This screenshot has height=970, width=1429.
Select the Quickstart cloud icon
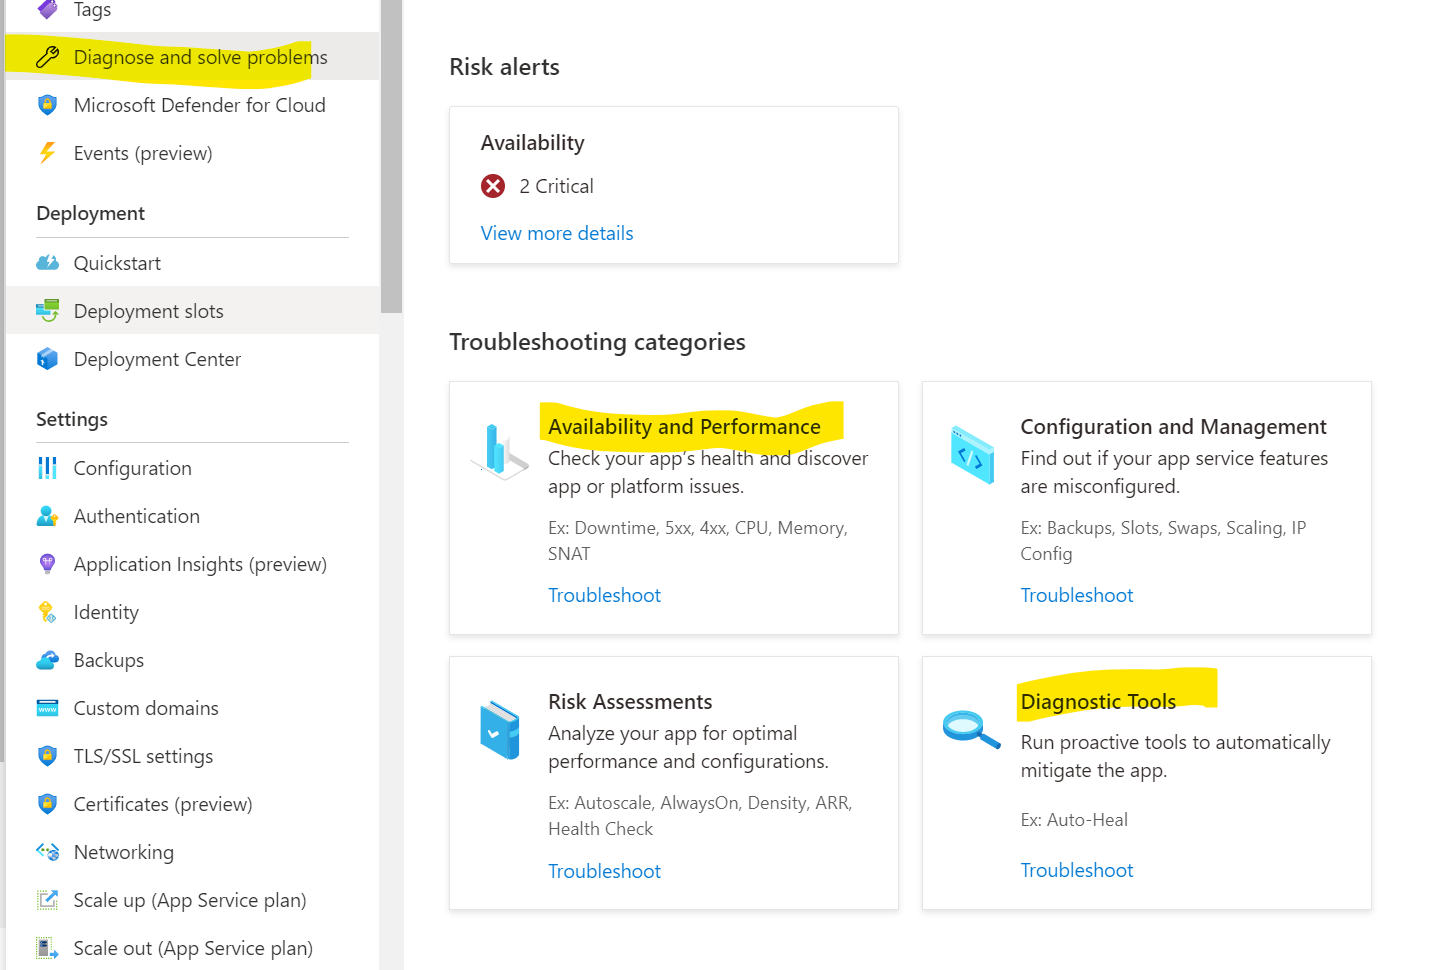(47, 262)
